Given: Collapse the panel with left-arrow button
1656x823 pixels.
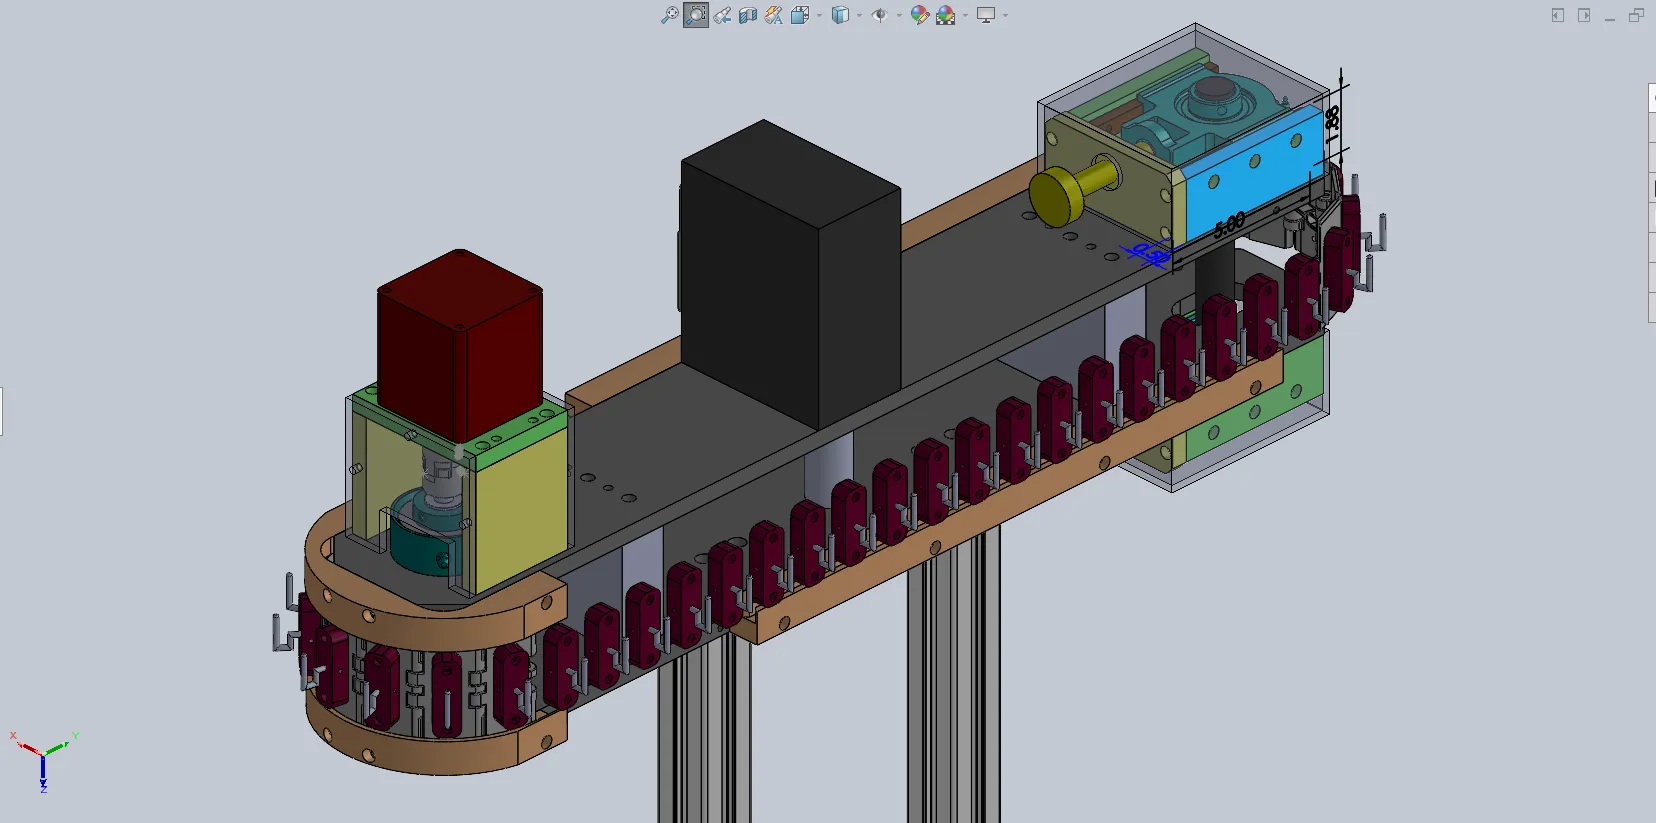Looking at the screenshot, I should 1558,15.
